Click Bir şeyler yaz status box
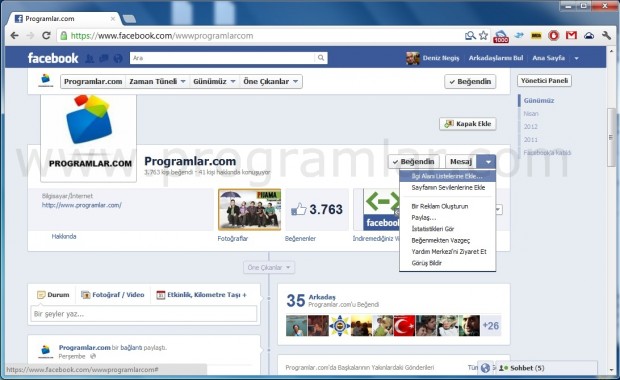 point(144,314)
